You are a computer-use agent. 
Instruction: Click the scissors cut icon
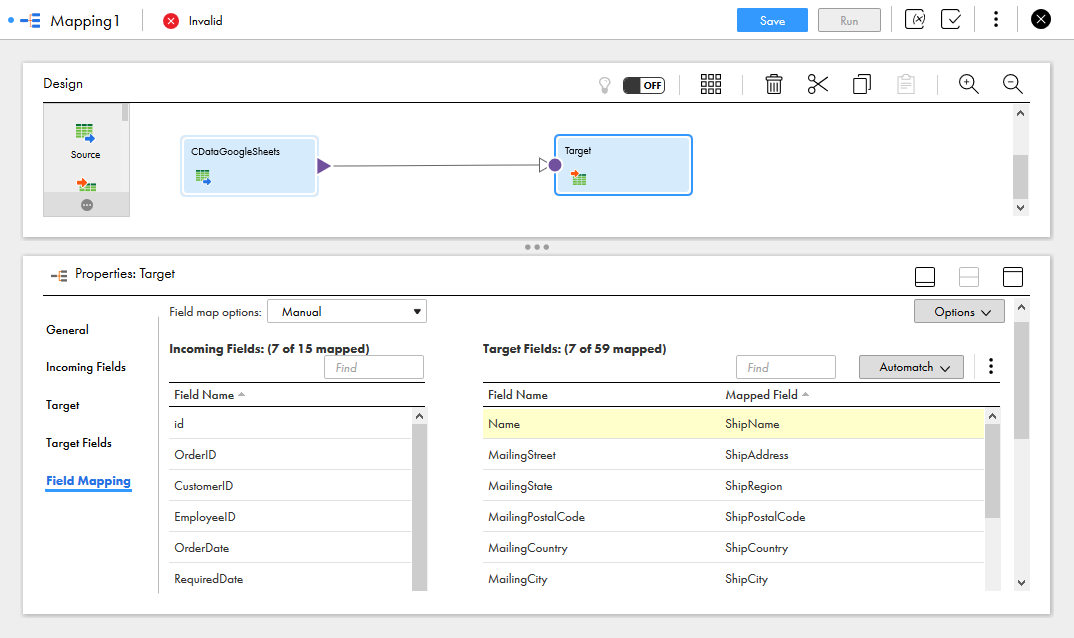[x=818, y=85]
